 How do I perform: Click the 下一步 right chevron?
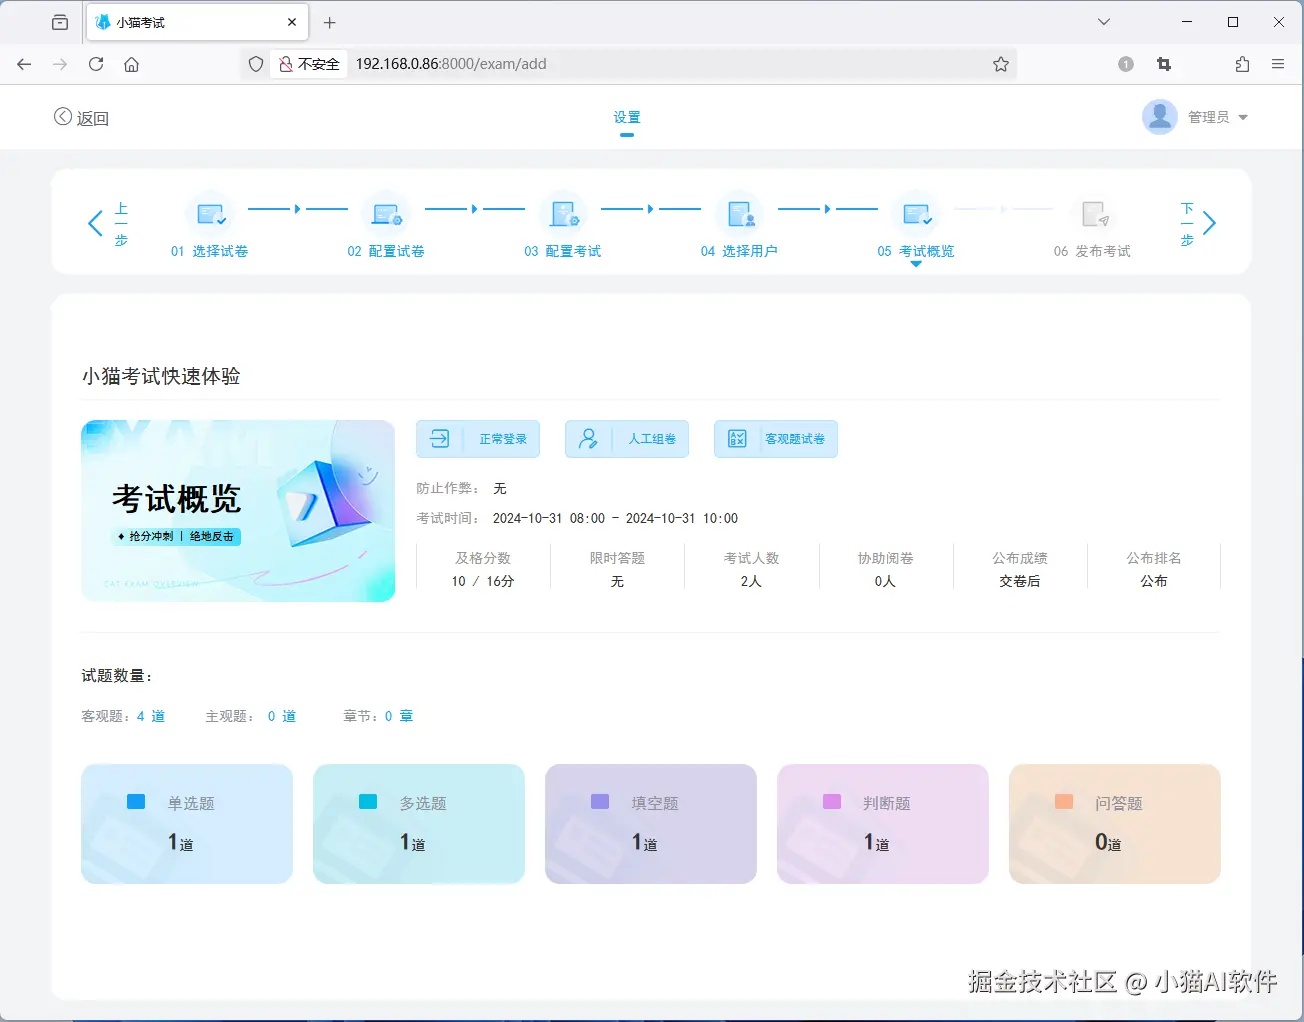pyautogui.click(x=1209, y=223)
